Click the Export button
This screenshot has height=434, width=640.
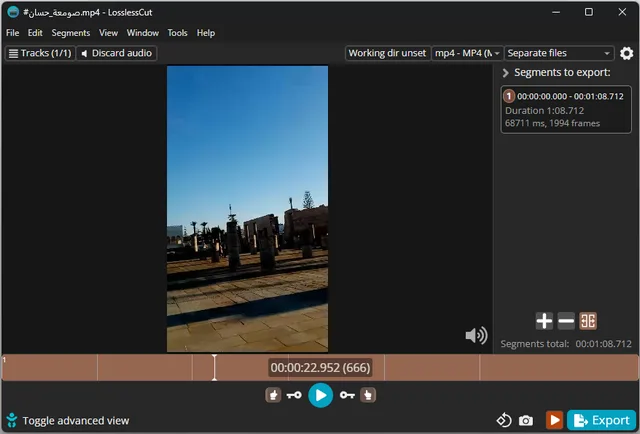[602, 421]
